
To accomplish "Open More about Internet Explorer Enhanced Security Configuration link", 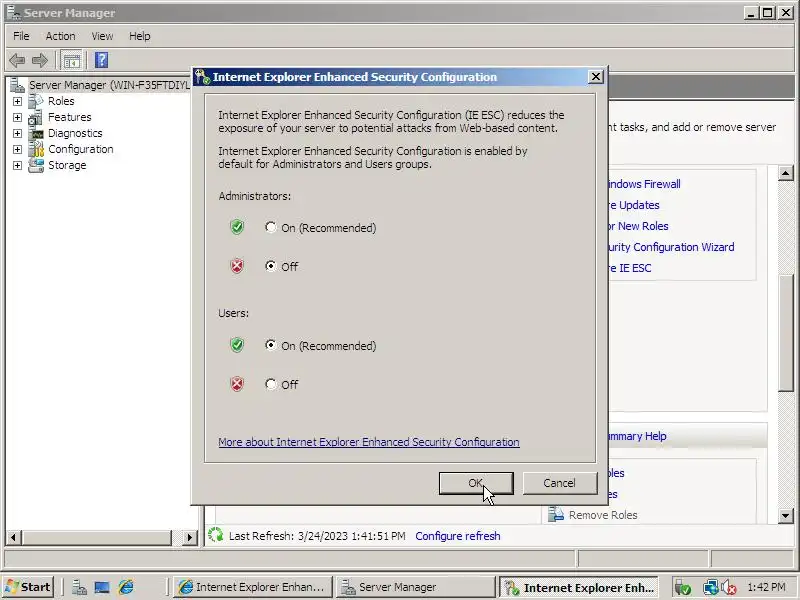I will coord(369,442).
